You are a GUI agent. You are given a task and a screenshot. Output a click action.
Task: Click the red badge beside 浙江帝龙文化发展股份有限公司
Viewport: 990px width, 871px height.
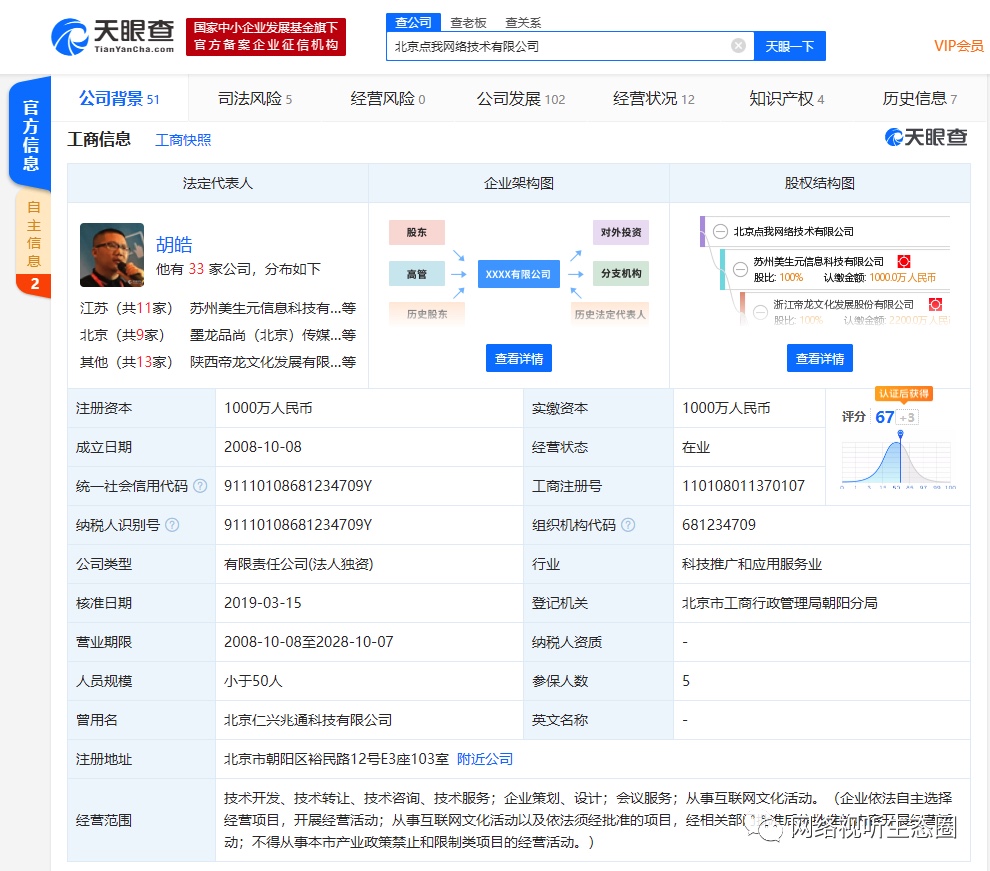[936, 304]
